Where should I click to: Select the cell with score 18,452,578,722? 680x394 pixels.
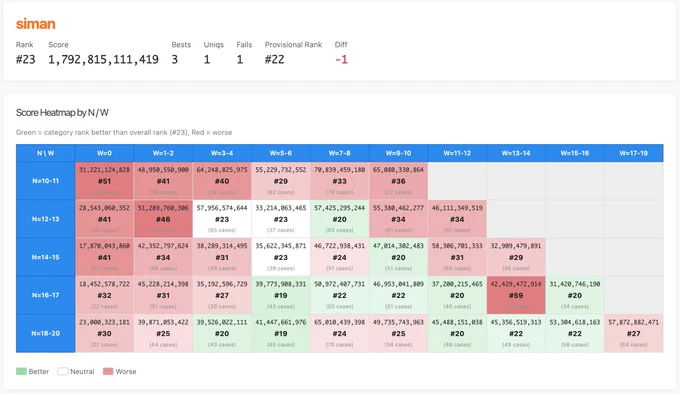click(105, 295)
